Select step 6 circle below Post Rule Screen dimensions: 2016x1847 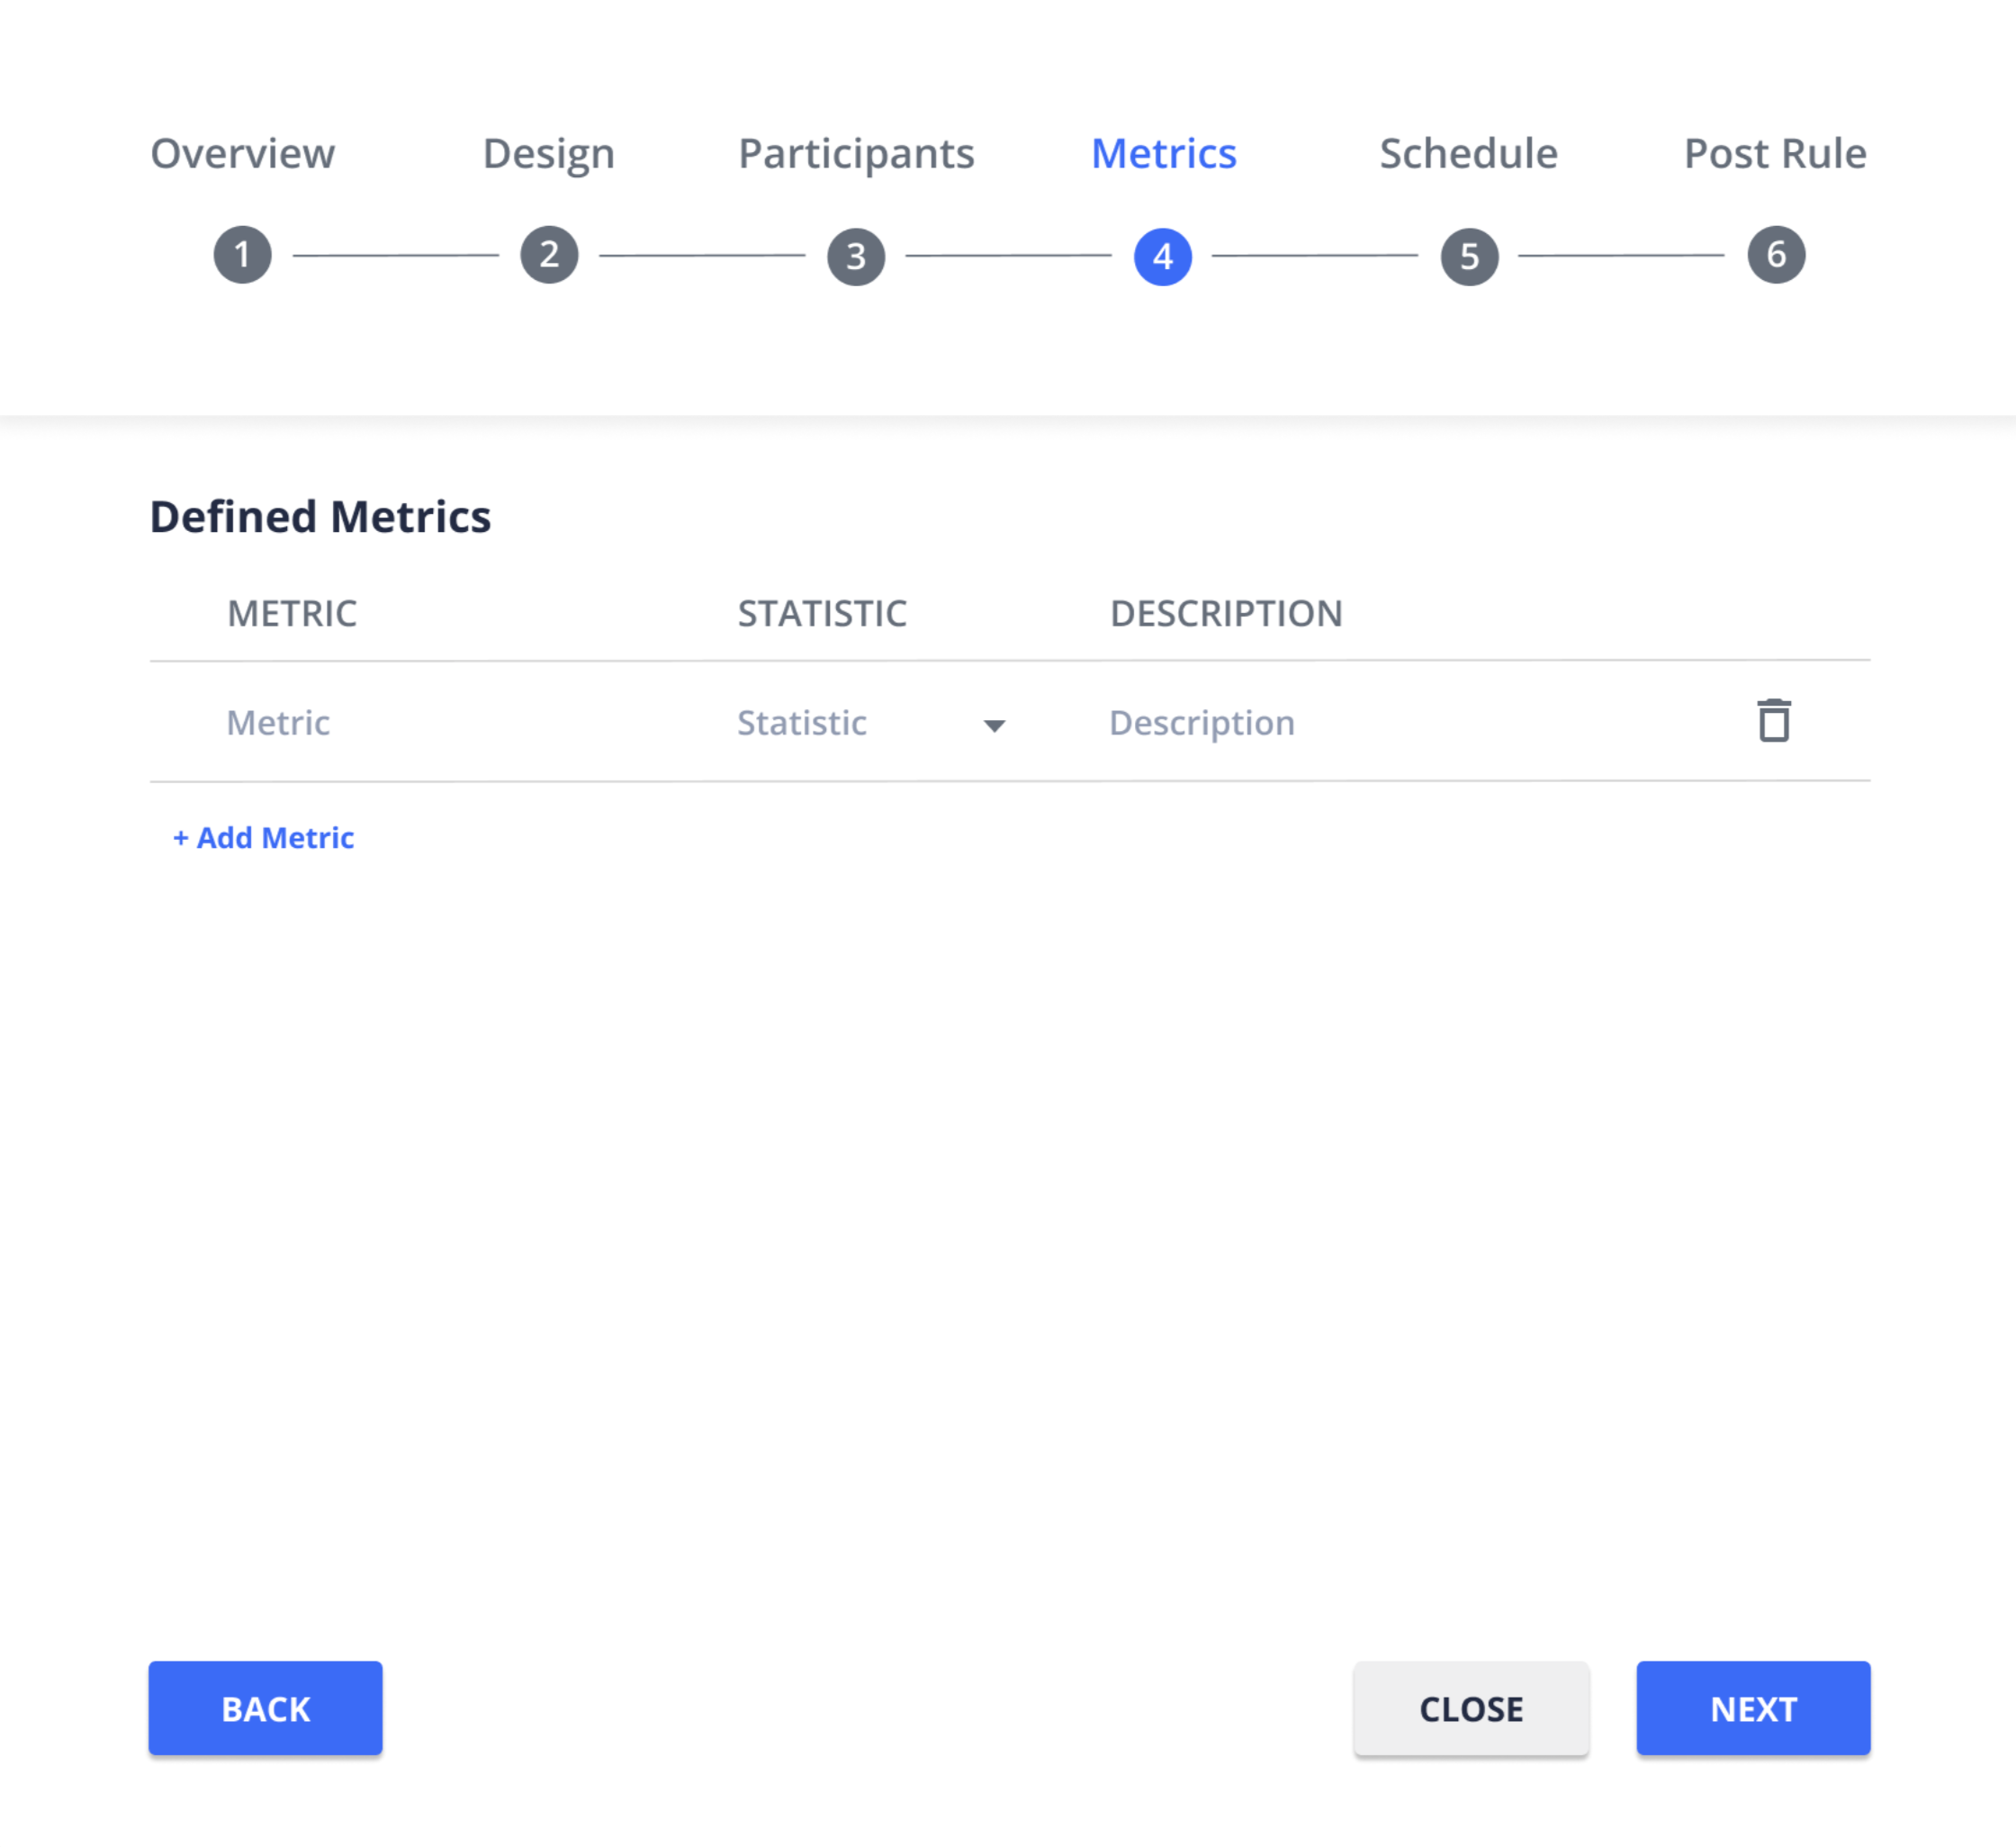point(1776,255)
